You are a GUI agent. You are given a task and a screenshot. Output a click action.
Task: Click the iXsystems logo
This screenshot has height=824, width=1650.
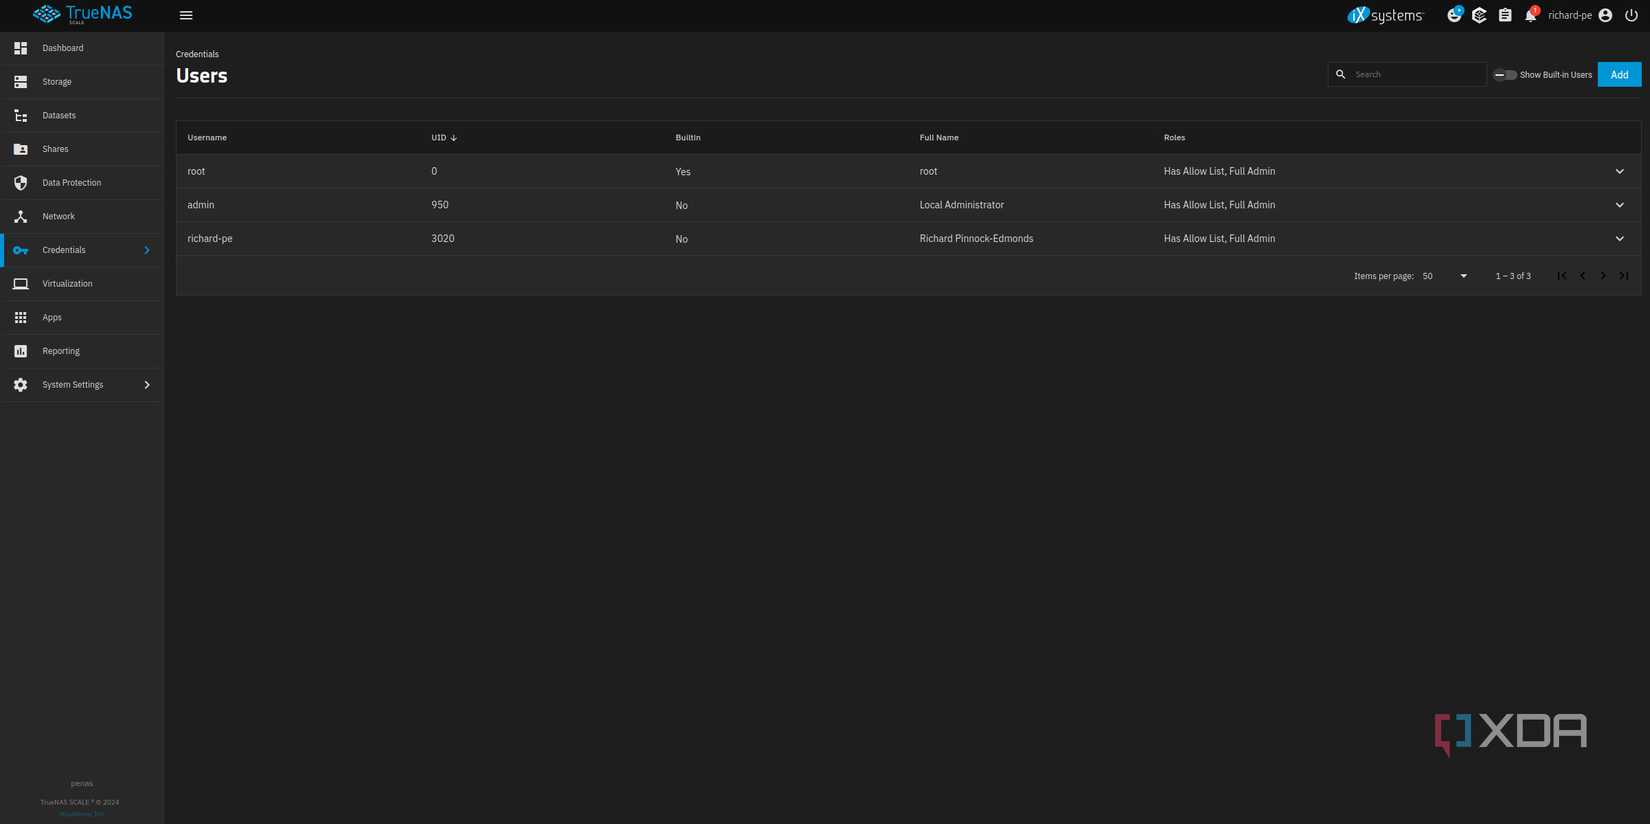point(1385,15)
